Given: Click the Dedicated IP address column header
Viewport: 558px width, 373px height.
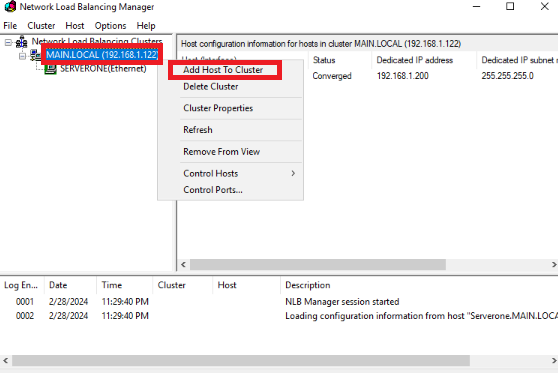Looking at the screenshot, I should 415,60.
